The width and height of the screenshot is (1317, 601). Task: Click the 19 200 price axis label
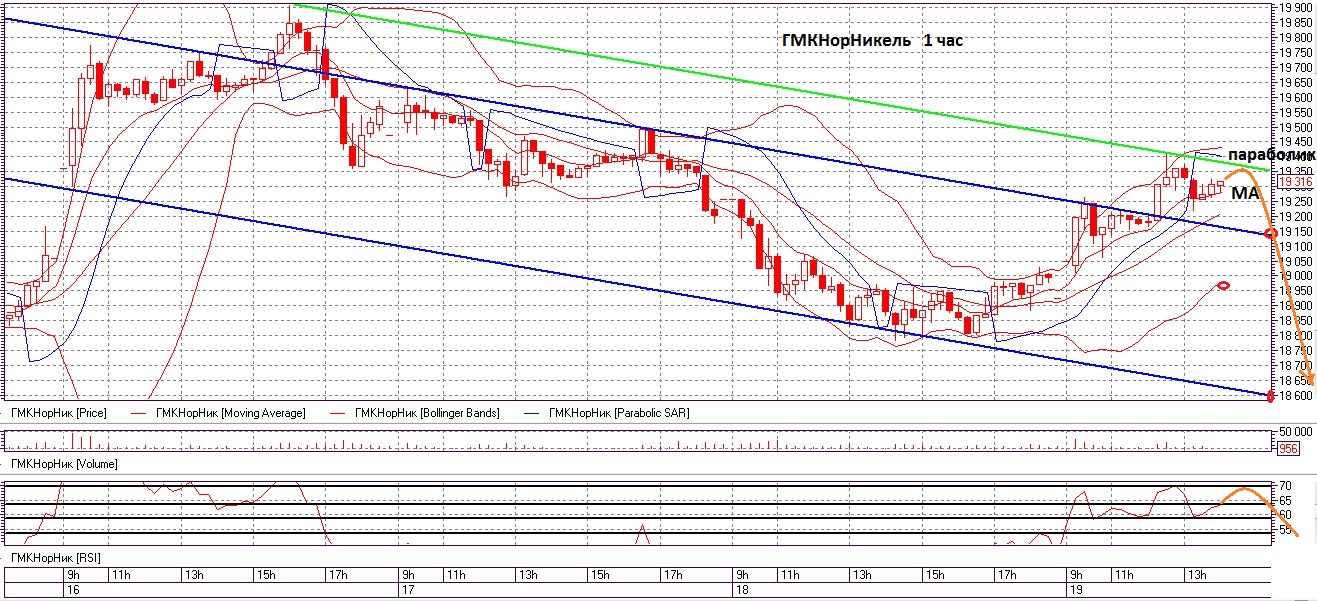(x=1296, y=217)
